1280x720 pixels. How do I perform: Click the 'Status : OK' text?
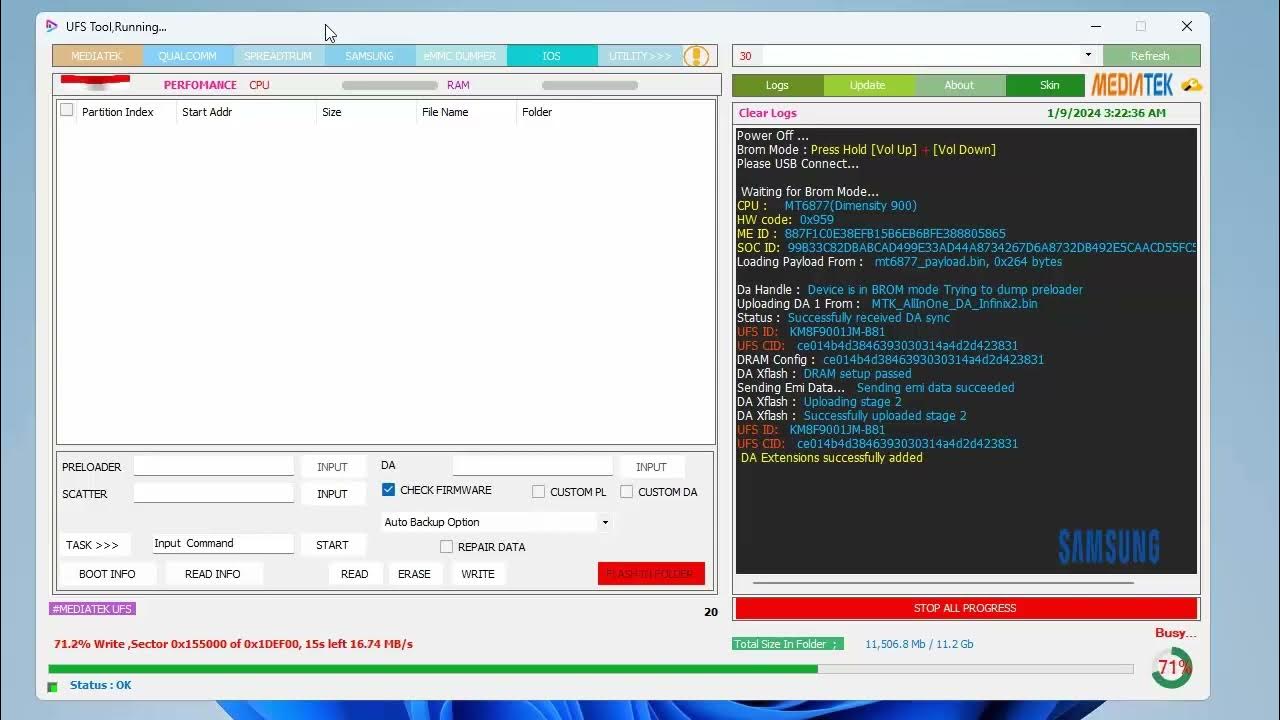pyautogui.click(x=100, y=685)
